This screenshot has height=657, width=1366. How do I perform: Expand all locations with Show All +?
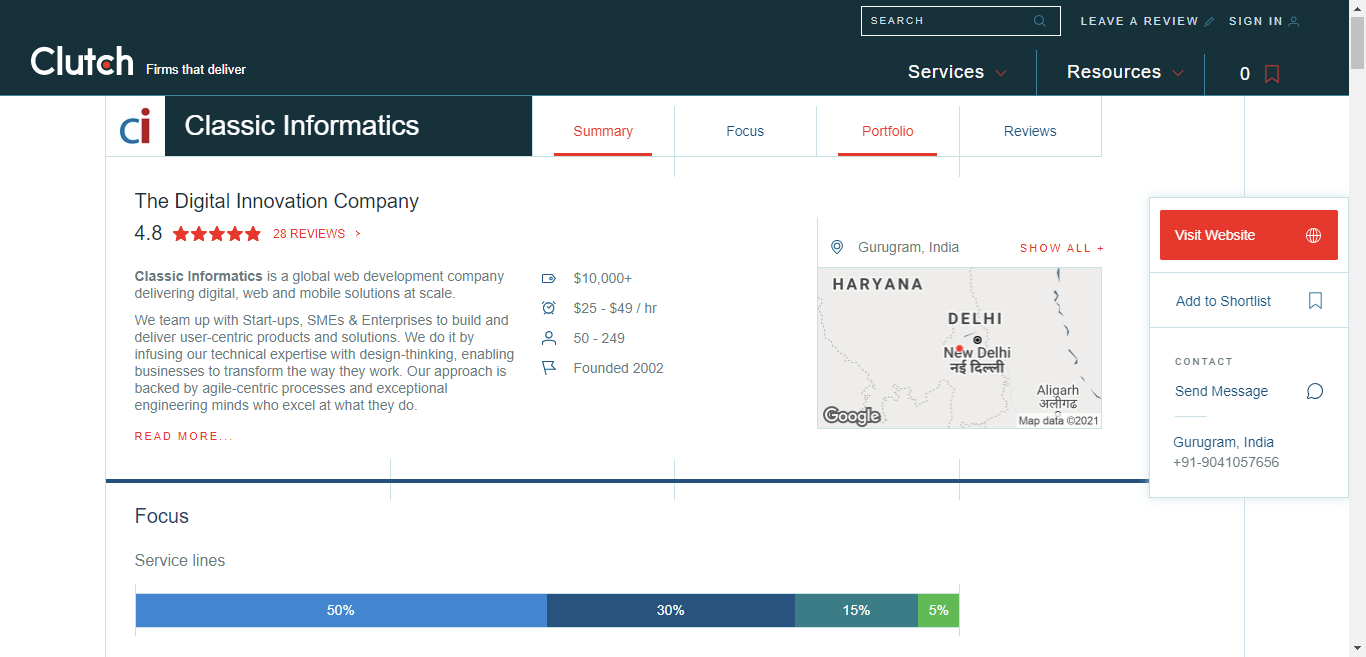pos(1062,248)
